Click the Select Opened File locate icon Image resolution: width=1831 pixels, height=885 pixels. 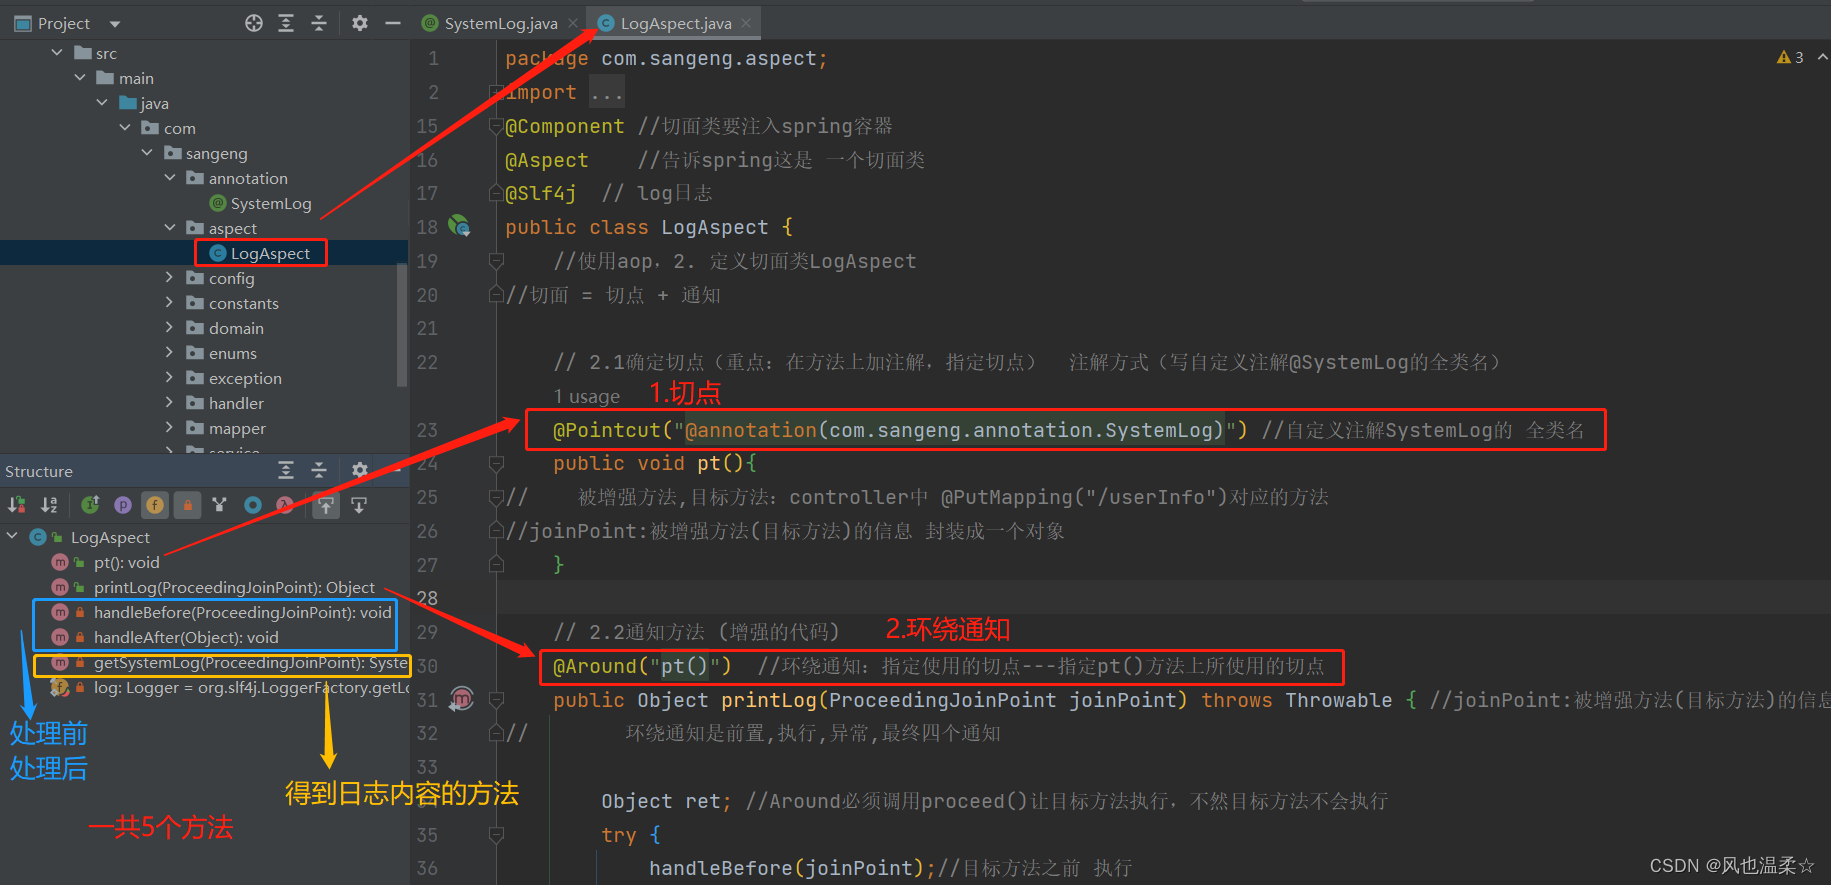point(254,23)
